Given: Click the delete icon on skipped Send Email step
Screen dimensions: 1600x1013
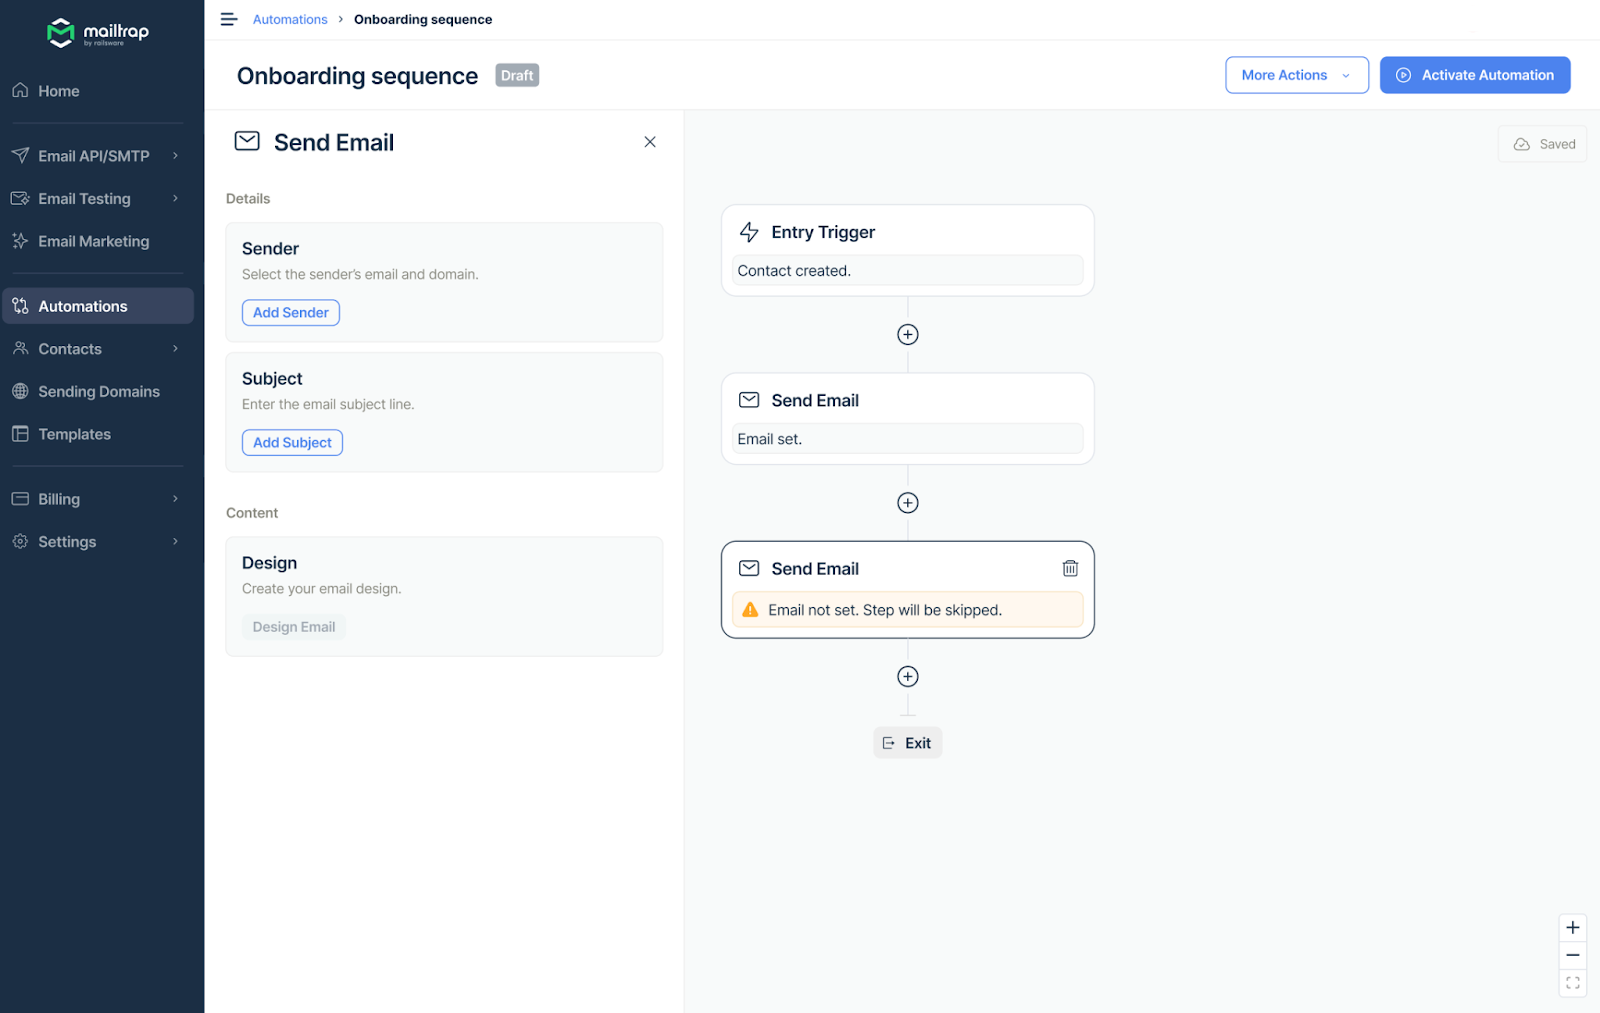Looking at the screenshot, I should point(1070,567).
